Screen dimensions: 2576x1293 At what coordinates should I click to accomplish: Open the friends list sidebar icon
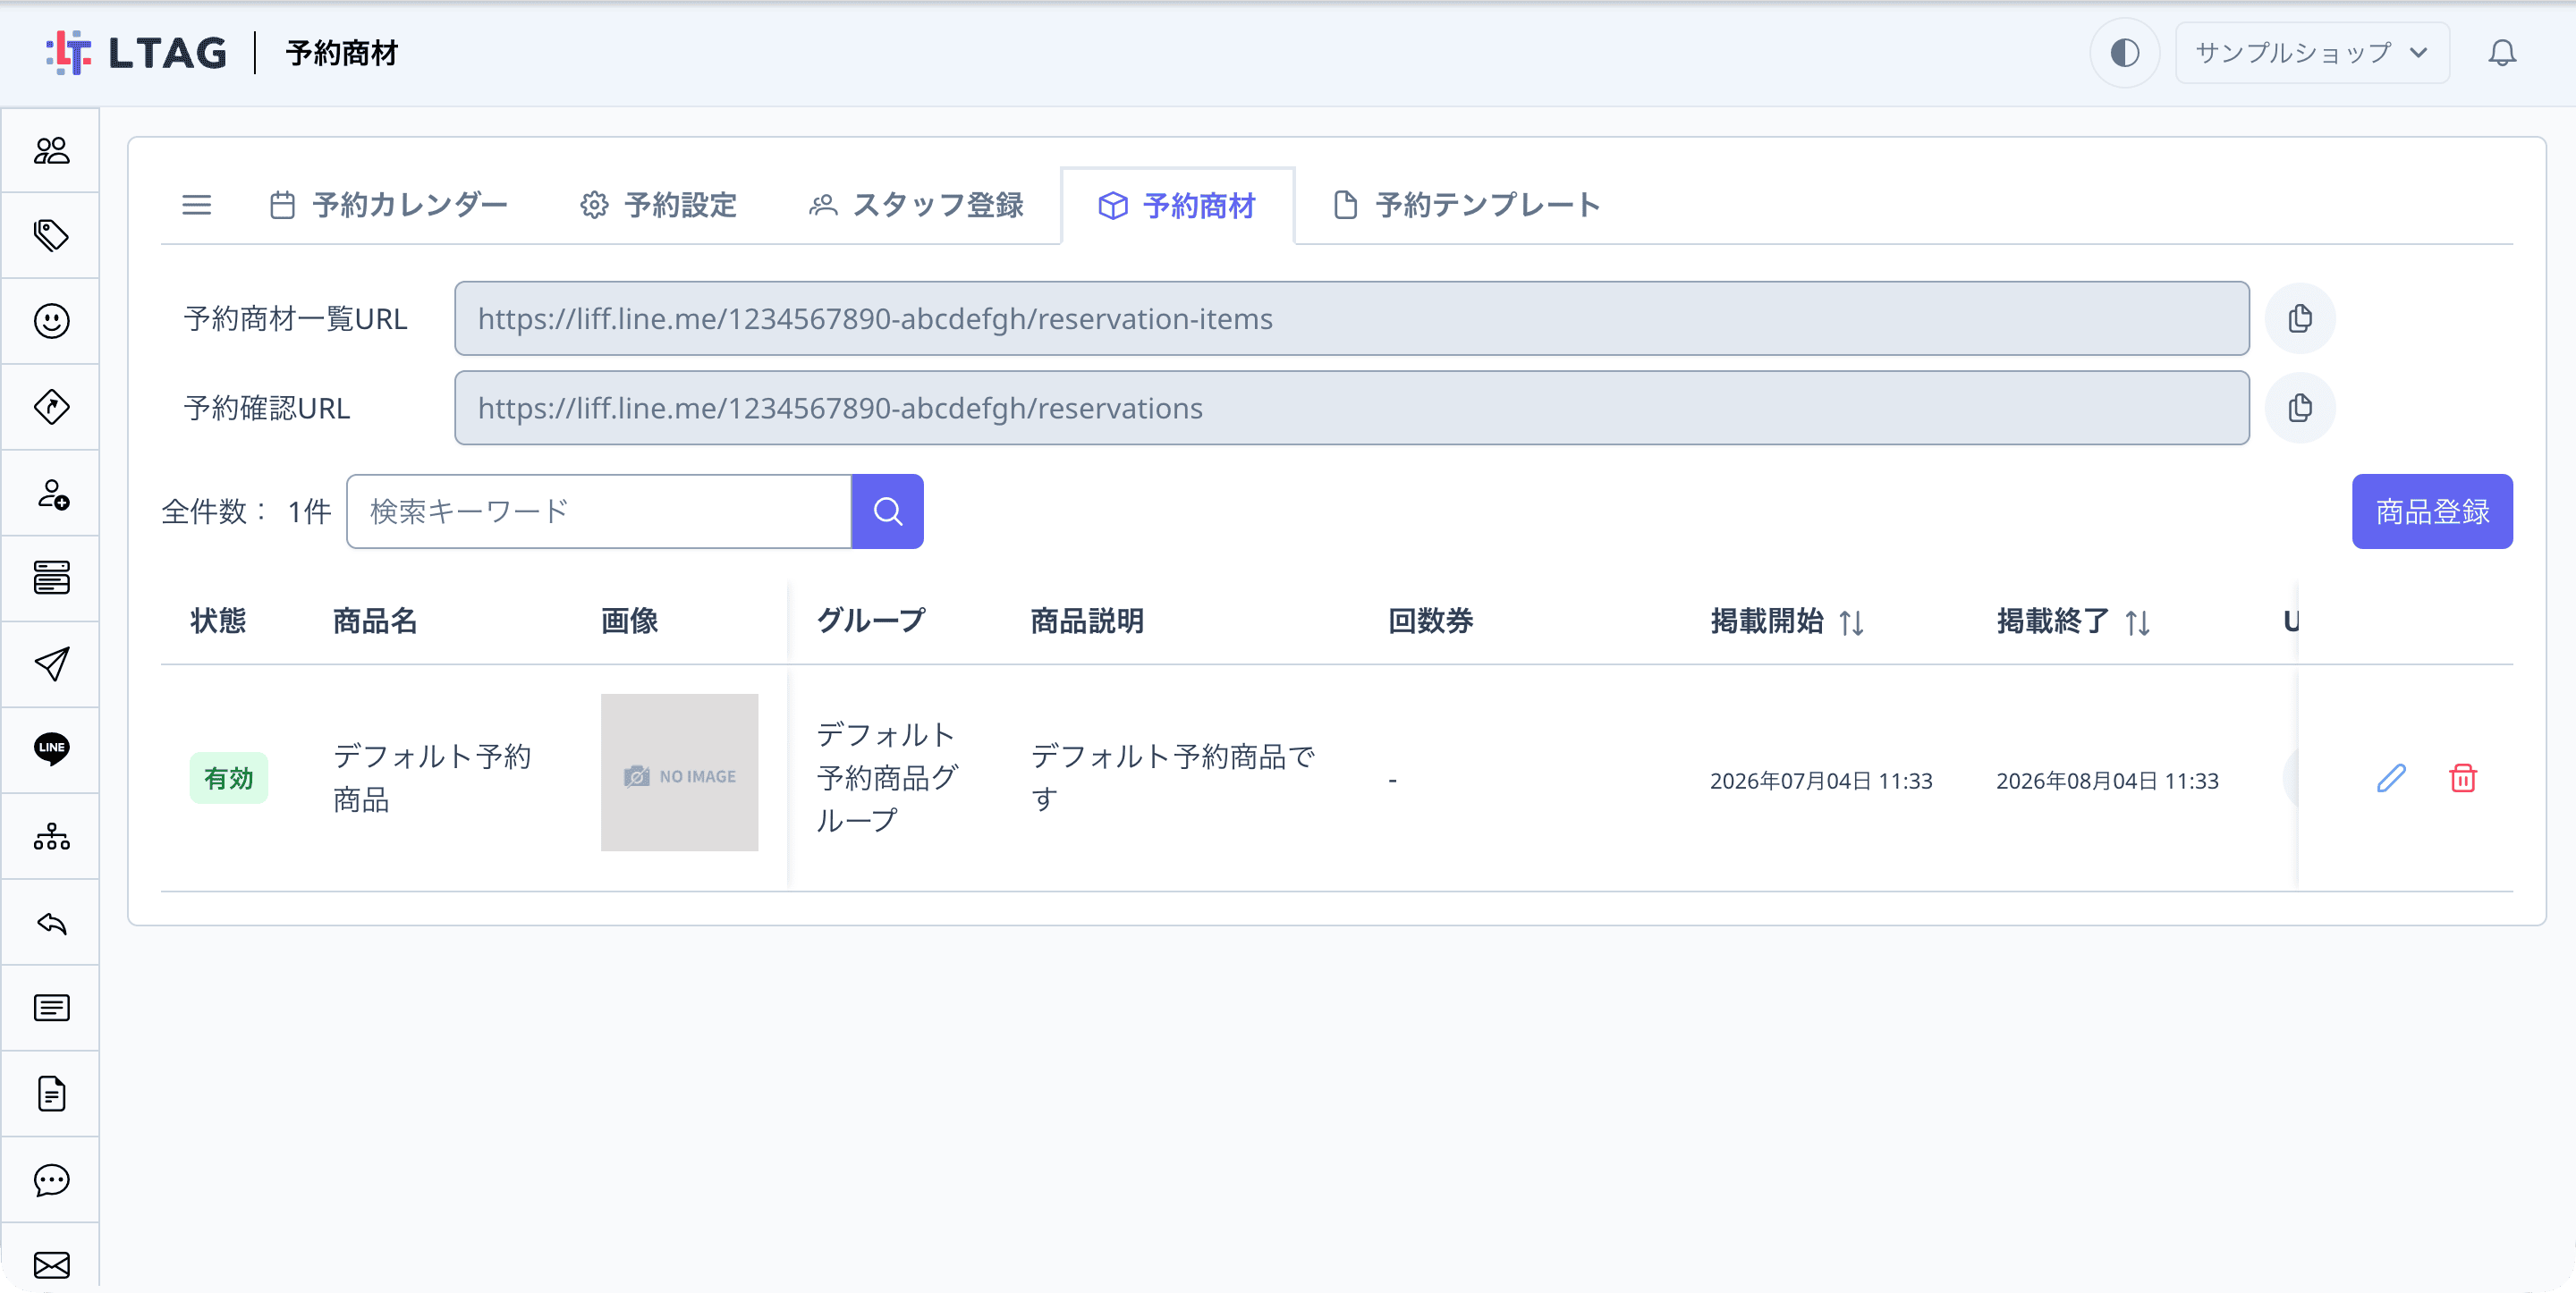coord(51,150)
